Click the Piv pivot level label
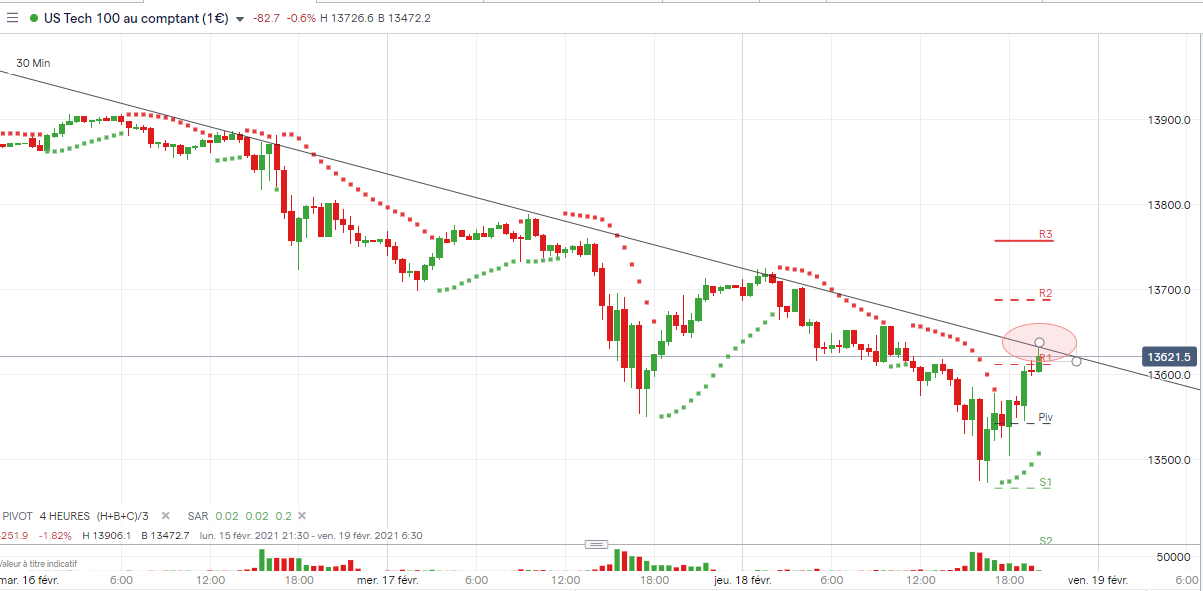The height and width of the screenshot is (591, 1203). [1045, 417]
